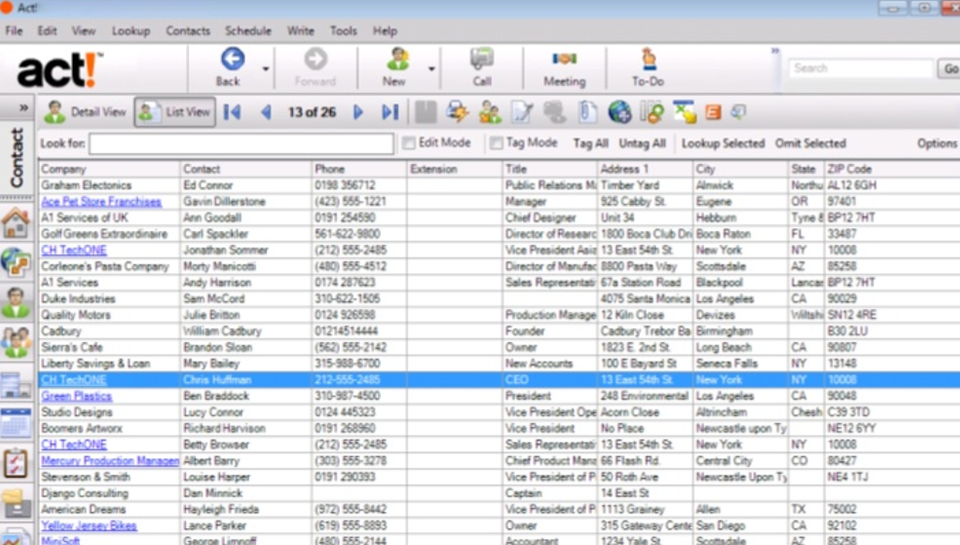
Task: Jump to the first contact record
Action: click(x=232, y=112)
